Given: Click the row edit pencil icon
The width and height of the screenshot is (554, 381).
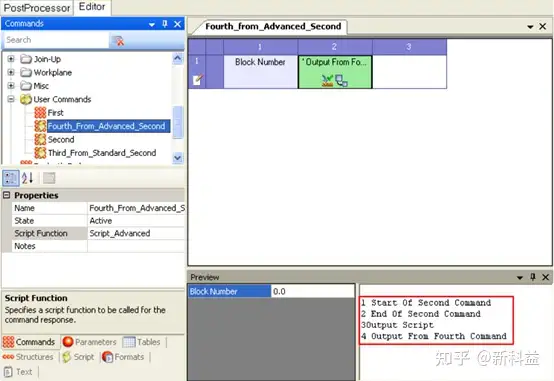Looking at the screenshot, I should coord(198,80).
